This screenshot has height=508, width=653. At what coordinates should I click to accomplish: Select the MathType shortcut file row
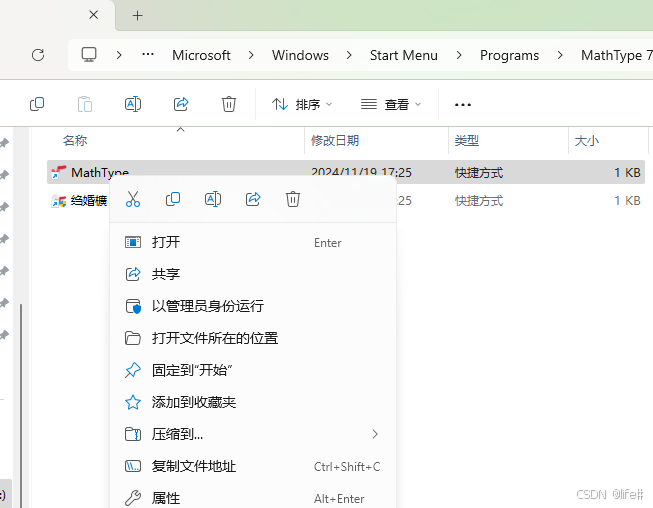click(346, 172)
